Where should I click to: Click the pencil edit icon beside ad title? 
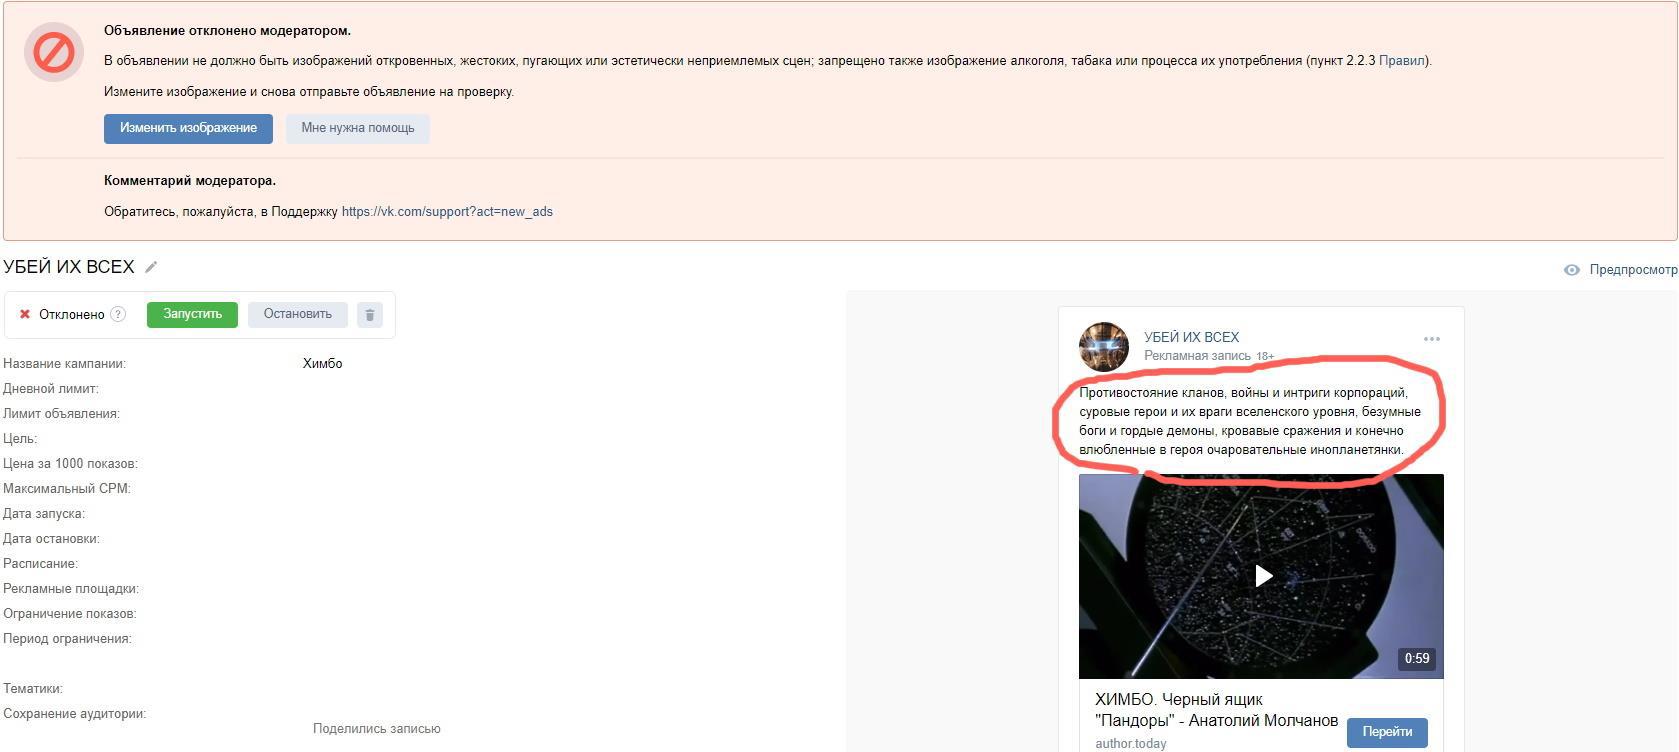[151, 267]
